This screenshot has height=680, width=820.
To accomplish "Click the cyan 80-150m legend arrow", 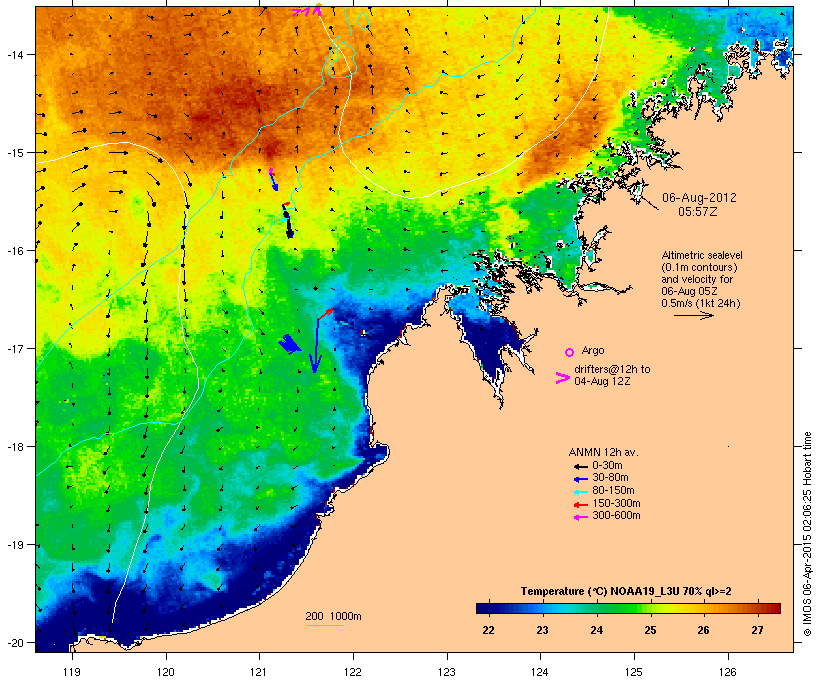I will click(x=580, y=492).
